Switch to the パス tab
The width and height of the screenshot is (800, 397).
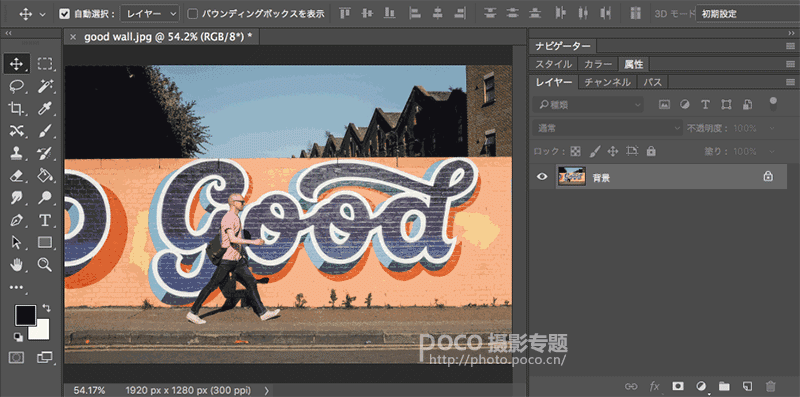pyautogui.click(x=652, y=82)
